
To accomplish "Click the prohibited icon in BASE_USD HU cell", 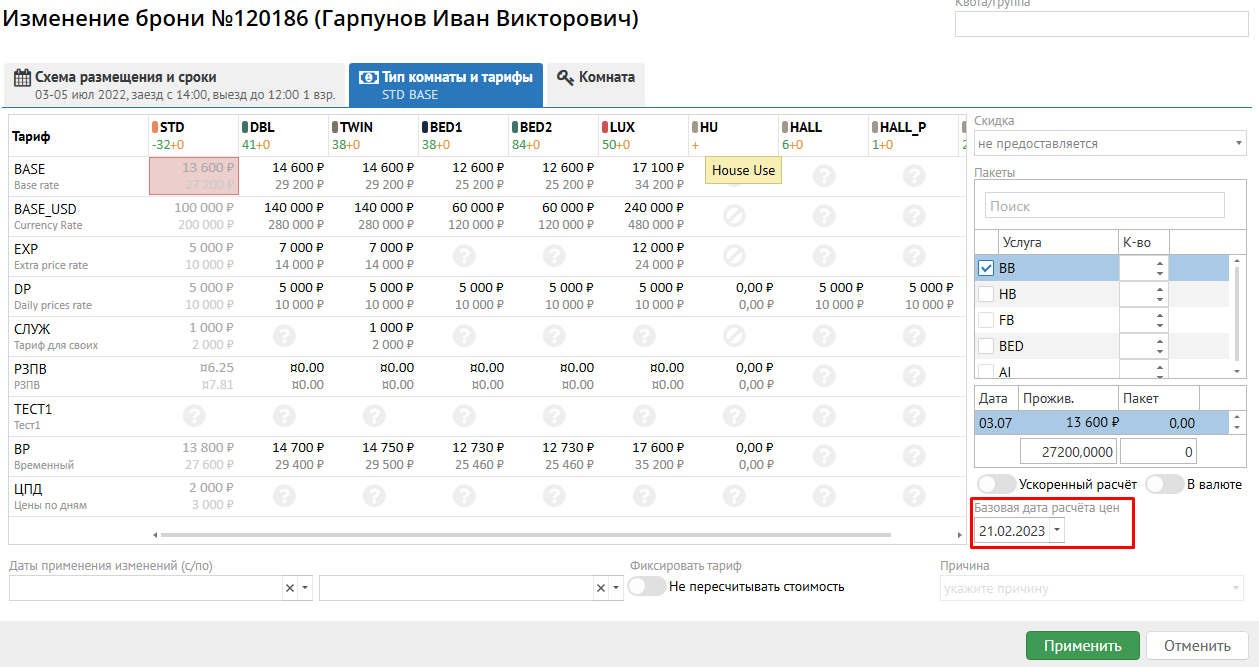I will 734,215.
